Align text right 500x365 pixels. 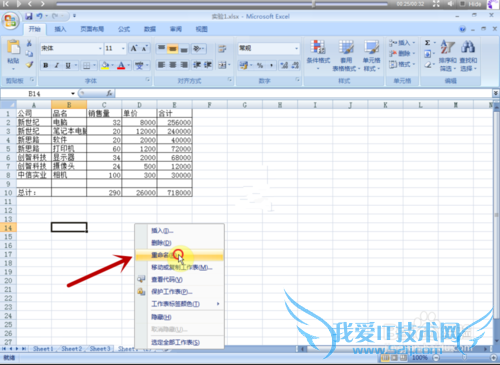[x=184, y=65]
